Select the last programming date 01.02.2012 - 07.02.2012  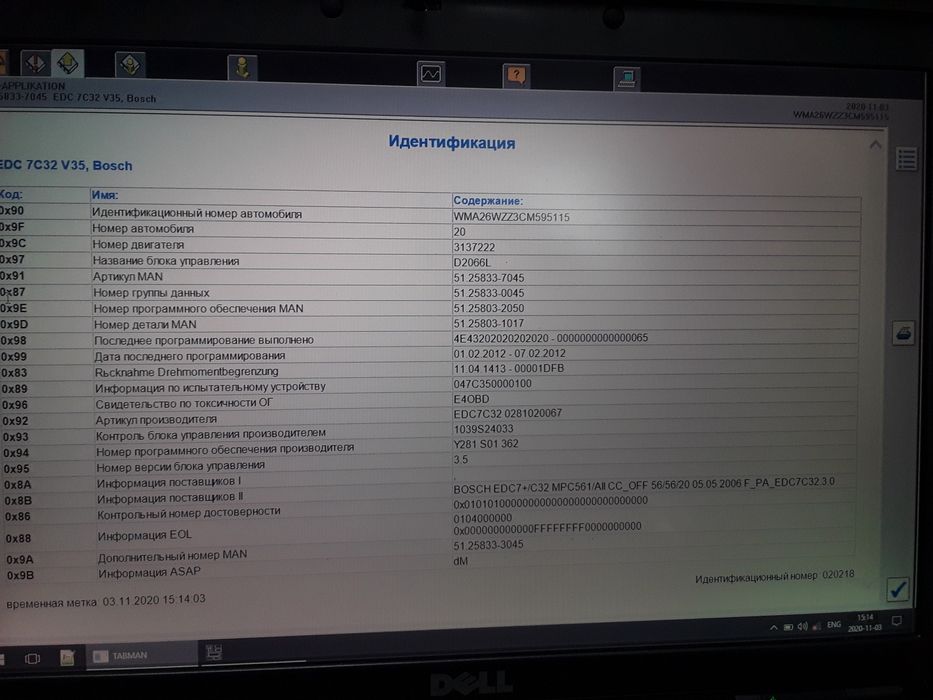509,354
